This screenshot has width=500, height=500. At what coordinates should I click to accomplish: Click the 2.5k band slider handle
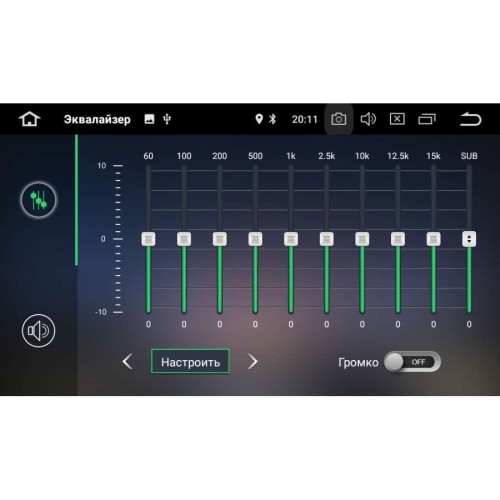[x=327, y=239]
